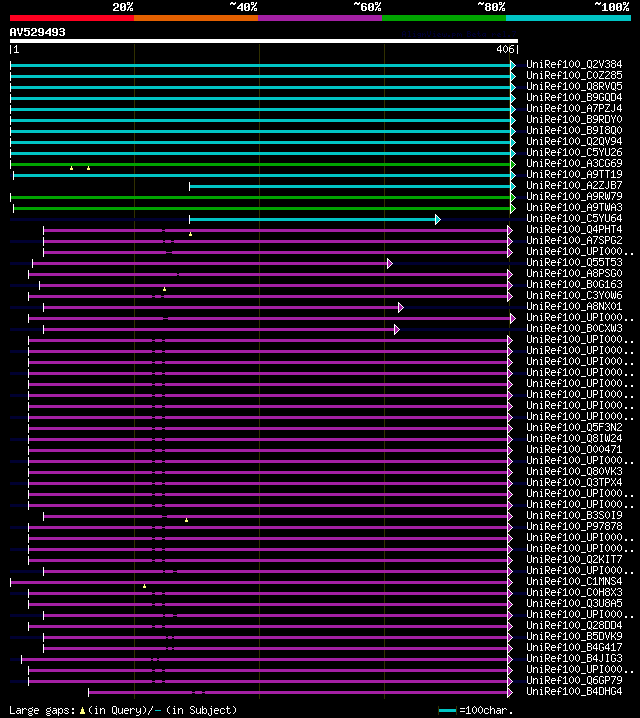
Task: Select hit label UniRef100_B9GQD4
Action: coord(574,98)
